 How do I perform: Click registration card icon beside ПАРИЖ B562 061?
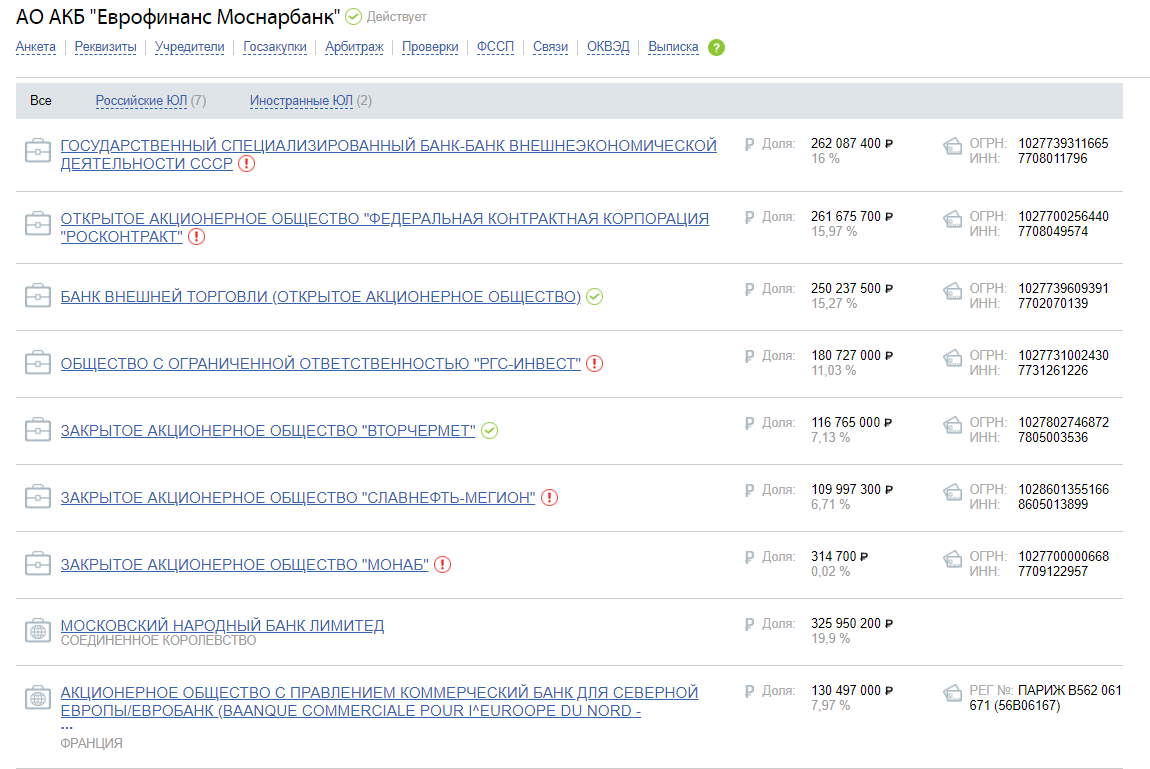click(x=952, y=693)
